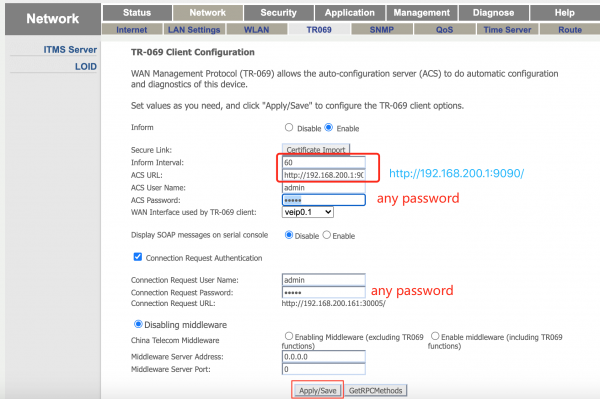Select the QoS sub-tab
Viewport: 600px width, 399px height.
point(445,29)
